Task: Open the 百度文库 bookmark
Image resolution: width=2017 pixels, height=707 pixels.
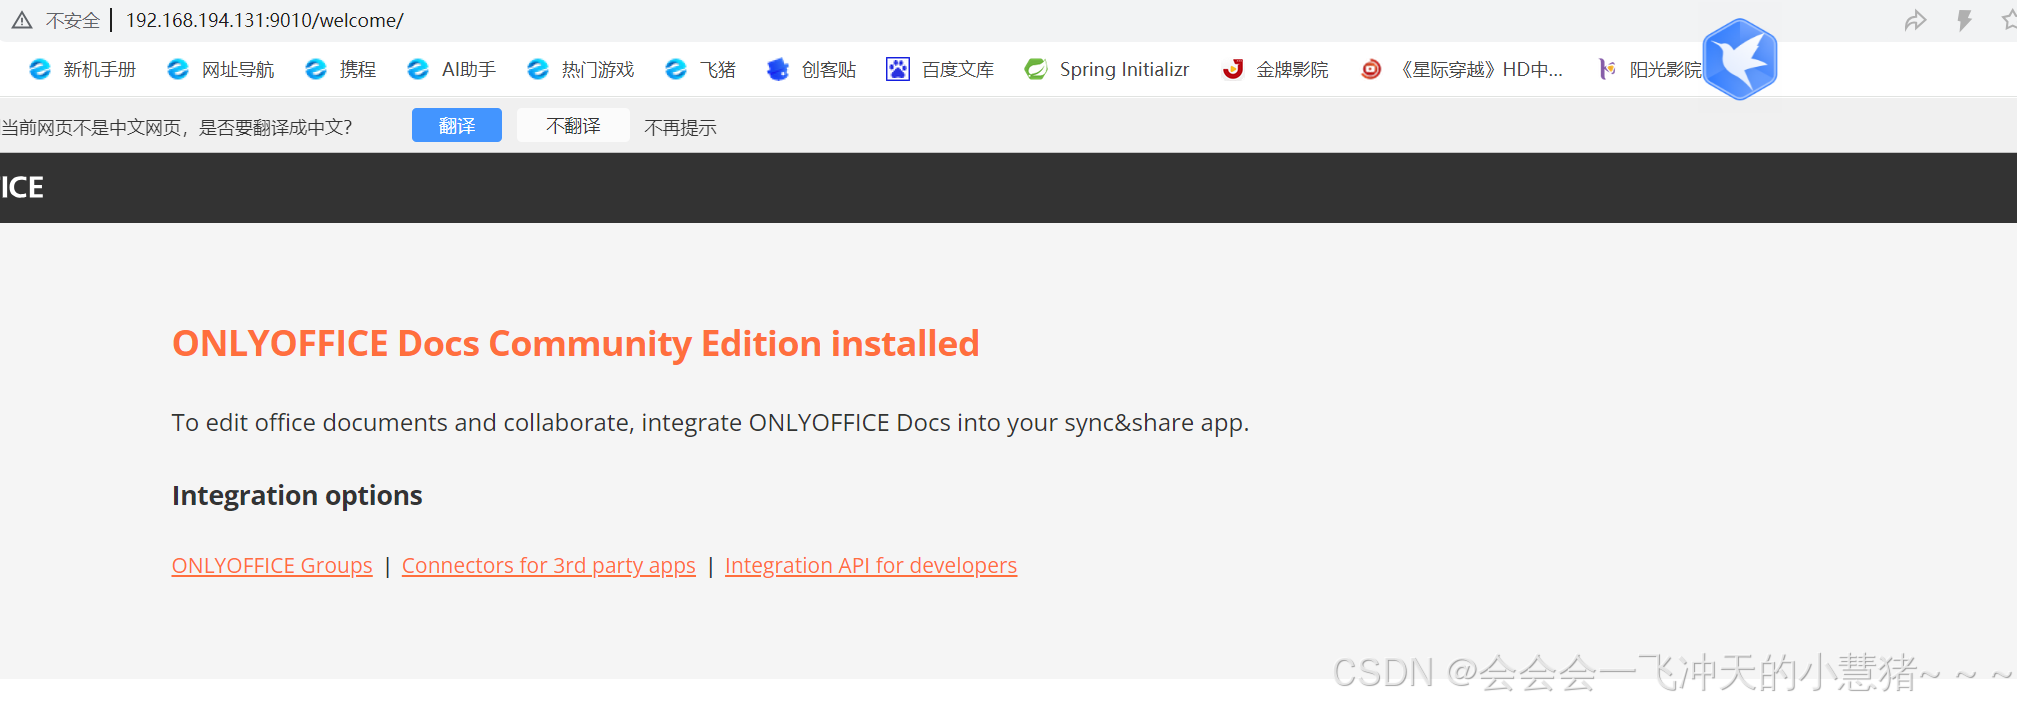Action: click(941, 69)
